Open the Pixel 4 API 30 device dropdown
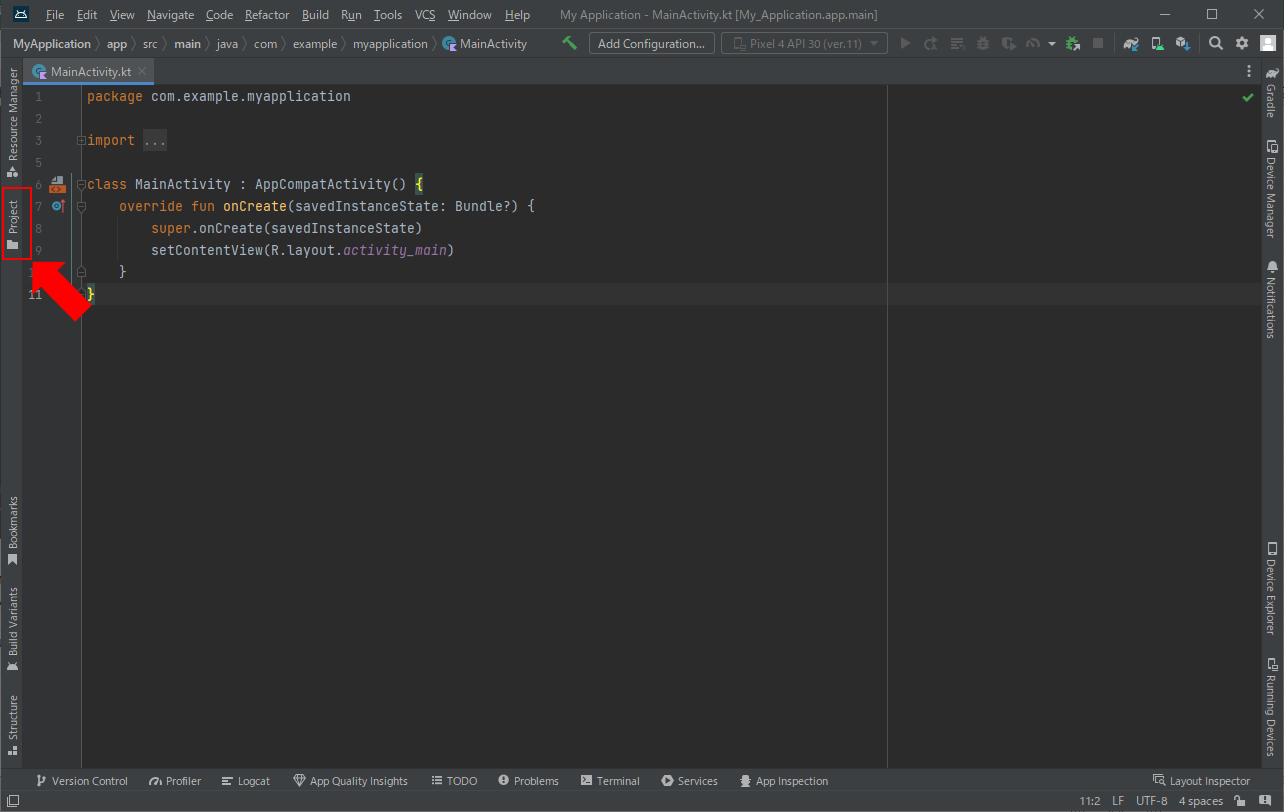 tap(805, 43)
